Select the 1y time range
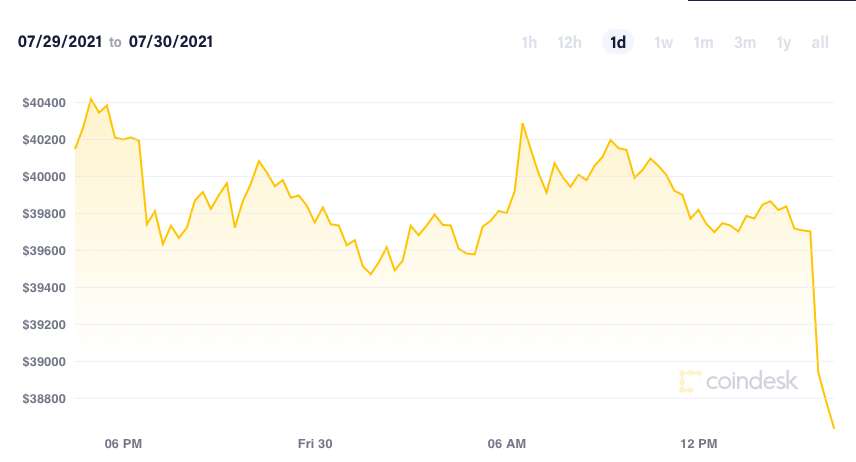The height and width of the screenshot is (462, 856). coord(784,42)
